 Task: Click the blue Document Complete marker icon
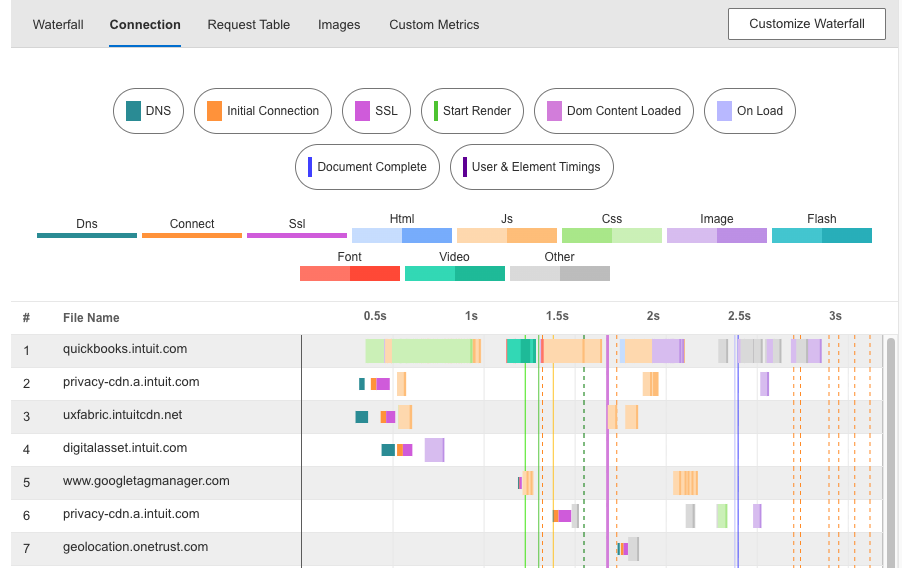point(310,167)
